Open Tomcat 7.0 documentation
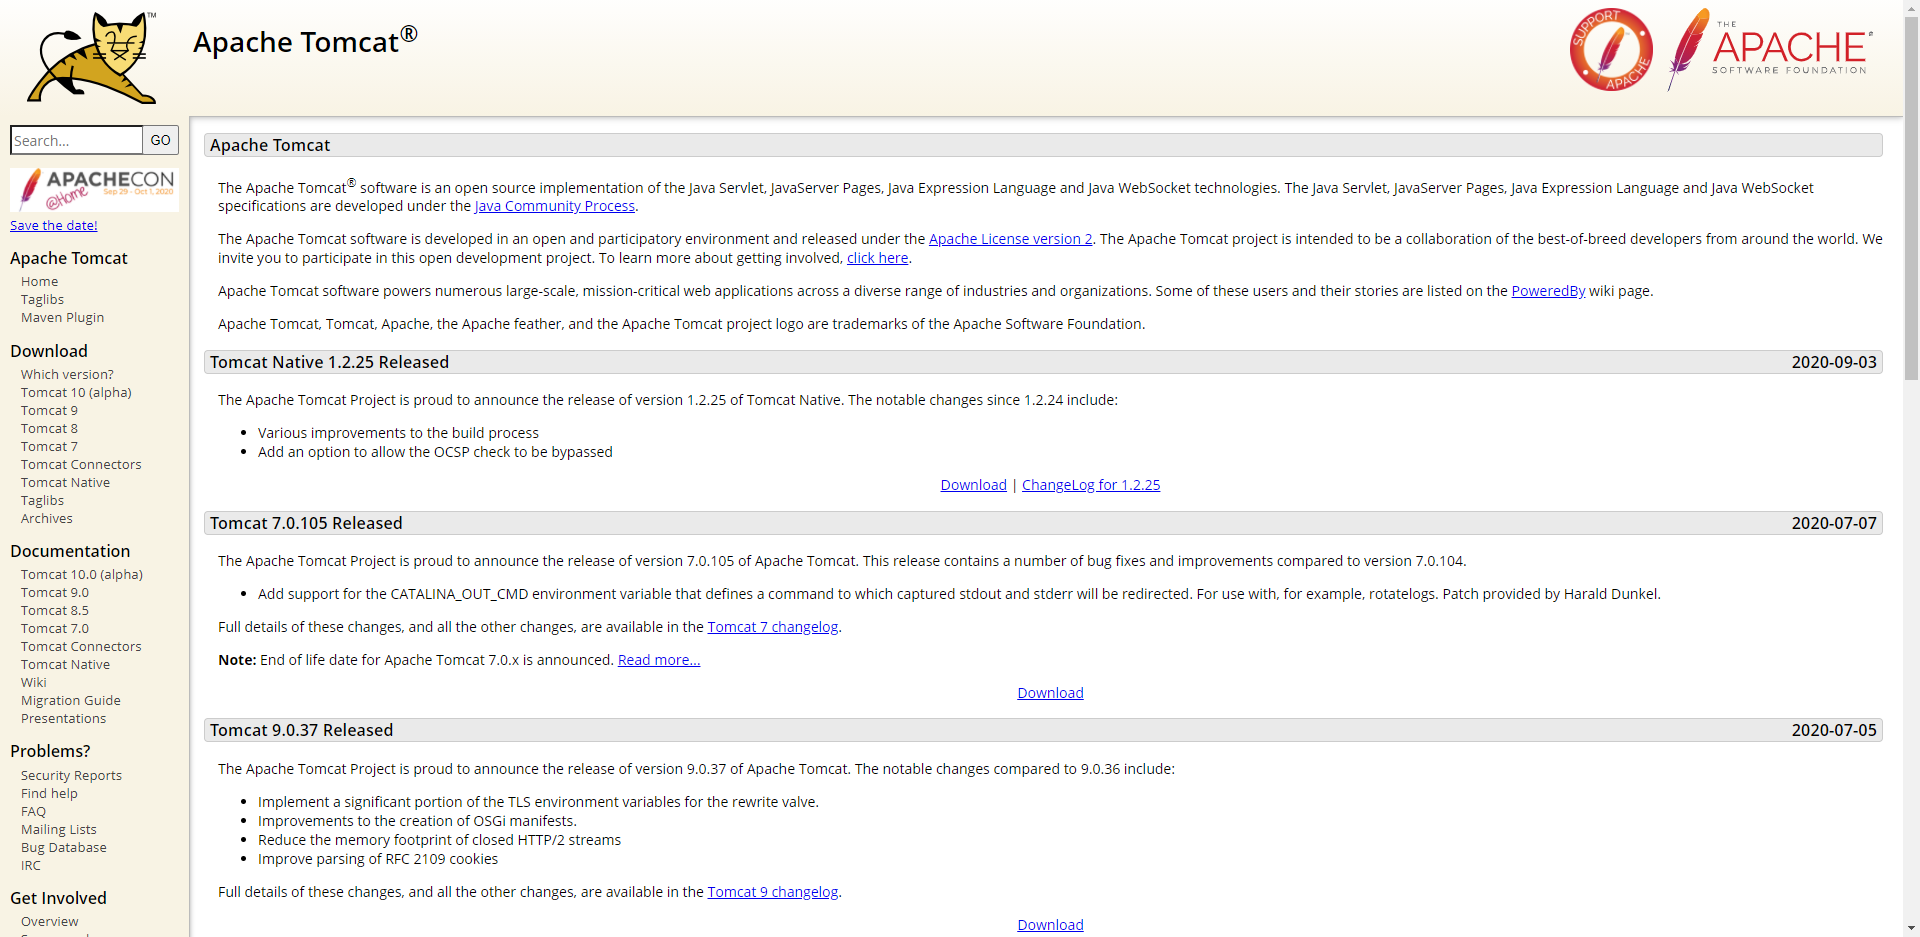The width and height of the screenshot is (1920, 937). [55, 629]
